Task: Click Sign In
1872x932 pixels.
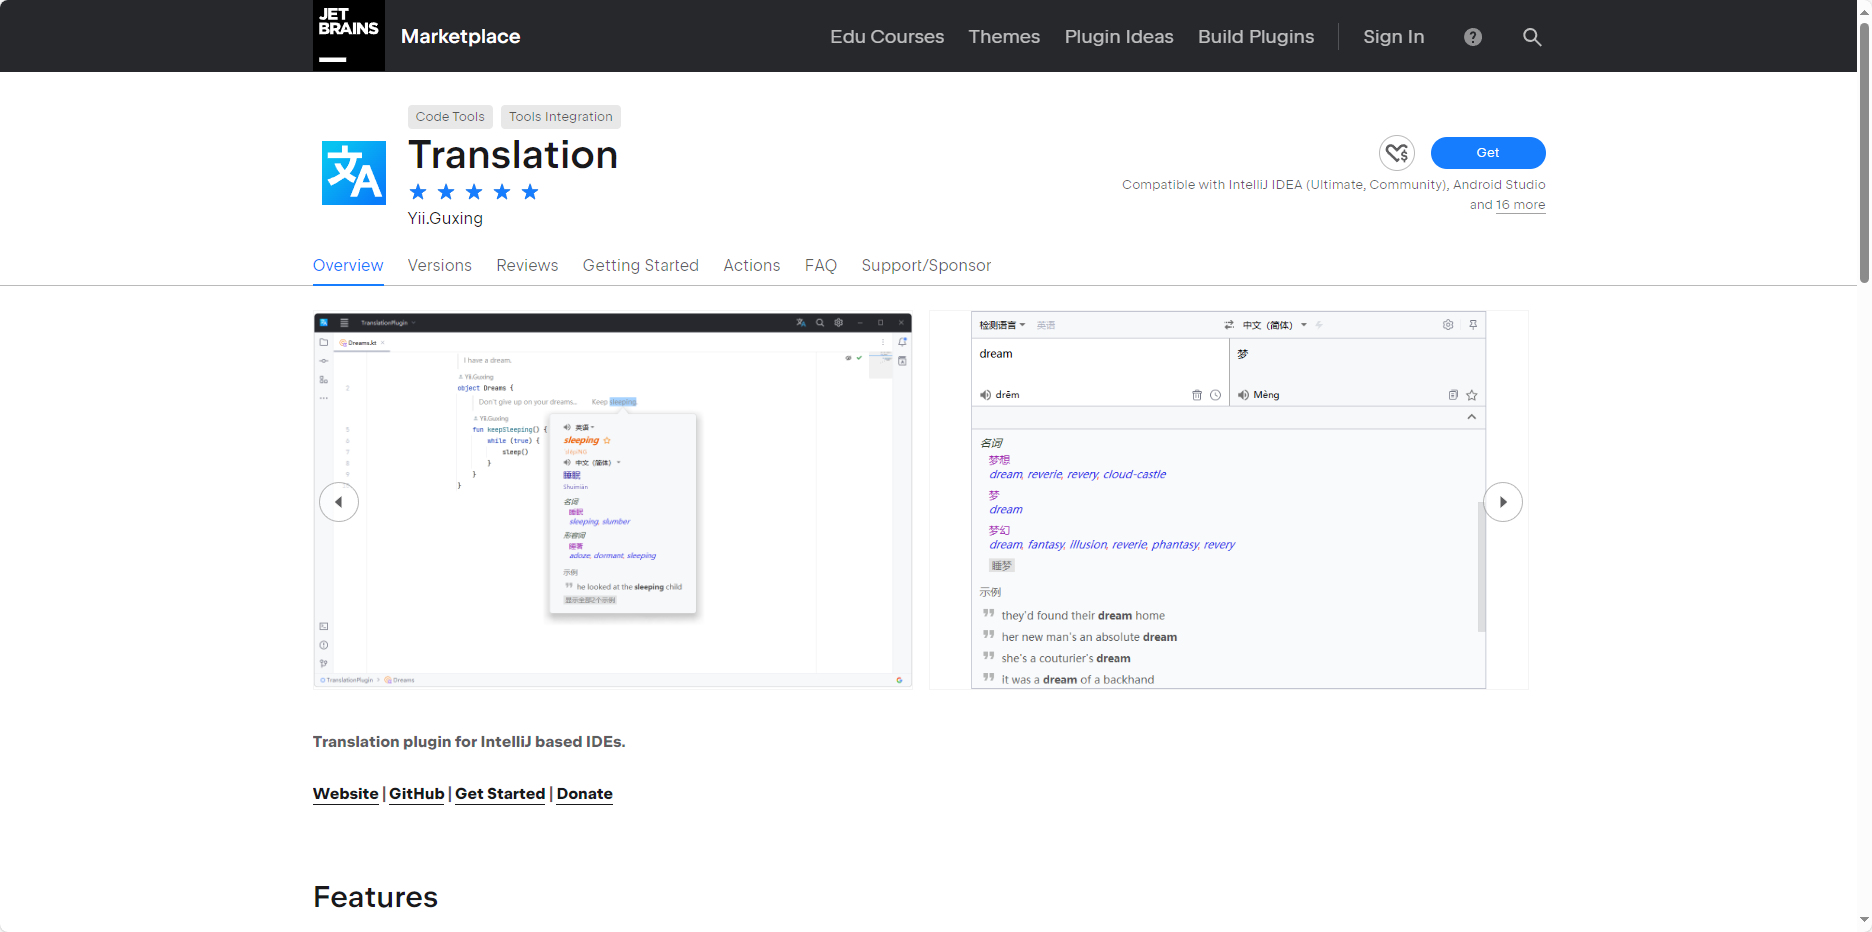Action: click(1393, 37)
